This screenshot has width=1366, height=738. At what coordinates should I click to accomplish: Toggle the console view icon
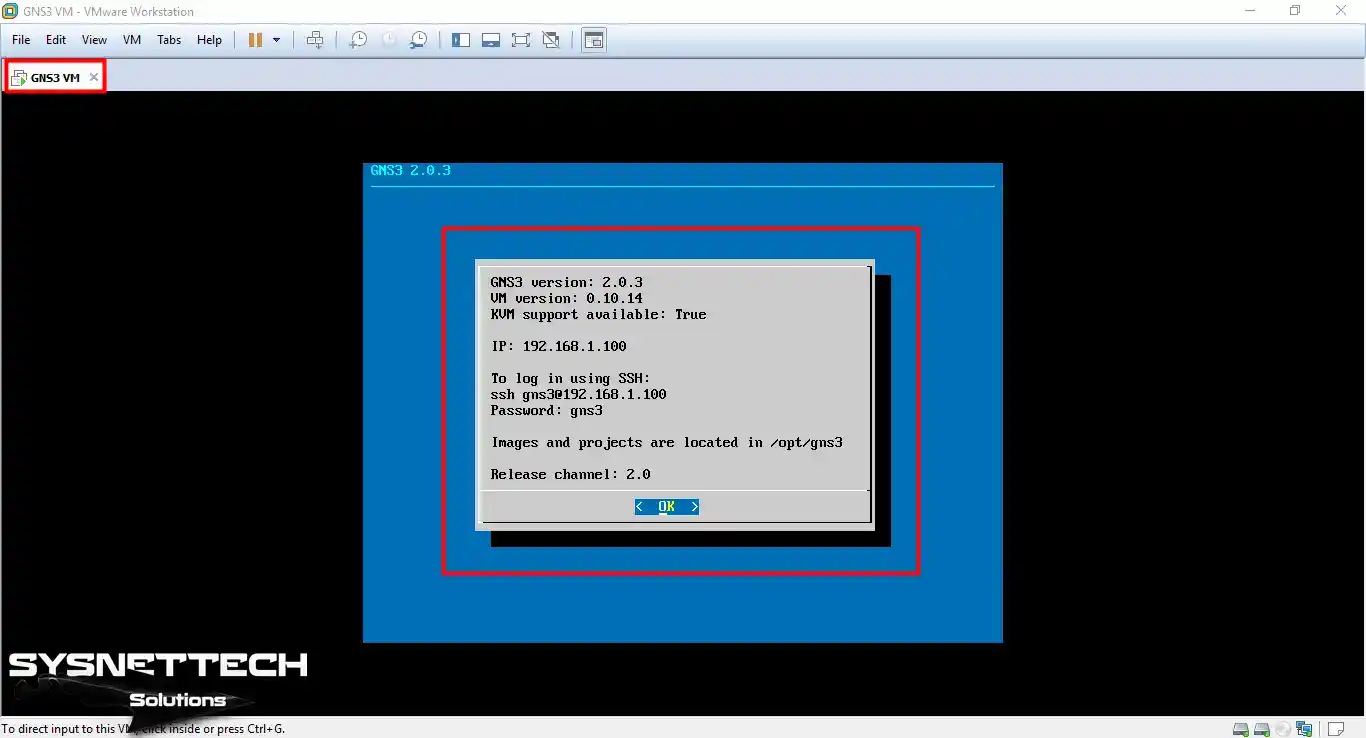click(594, 40)
